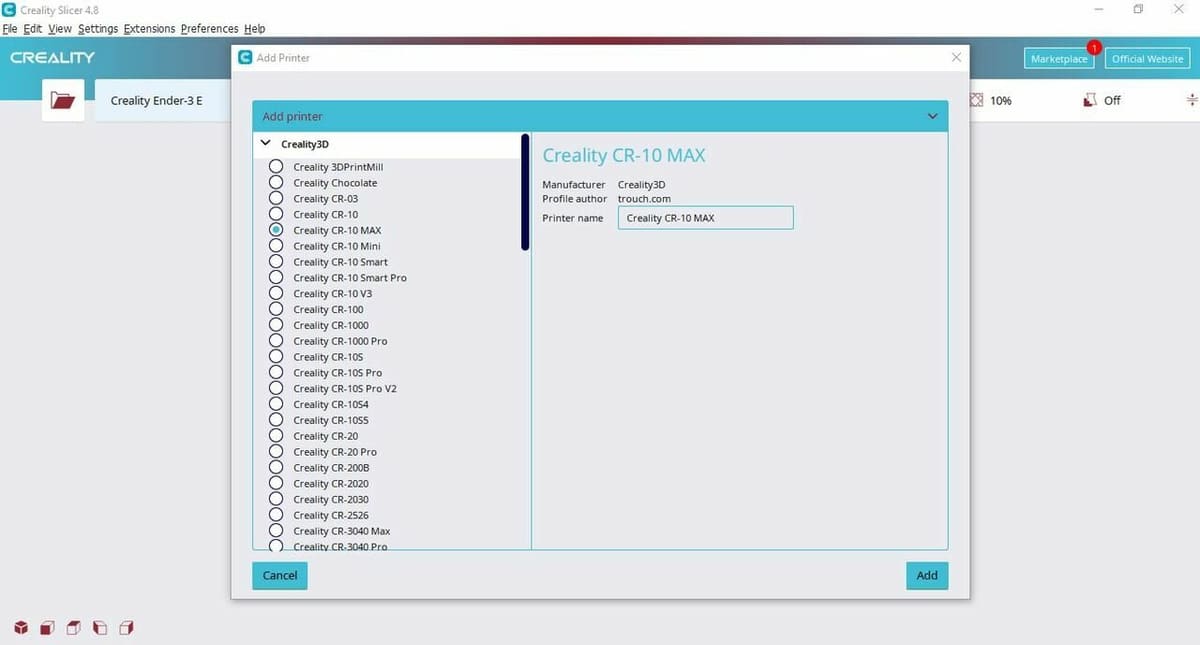Screen dimensions: 1200x645
Task: Click the Creality CR-10S5 list label
Action: [x=331, y=420]
